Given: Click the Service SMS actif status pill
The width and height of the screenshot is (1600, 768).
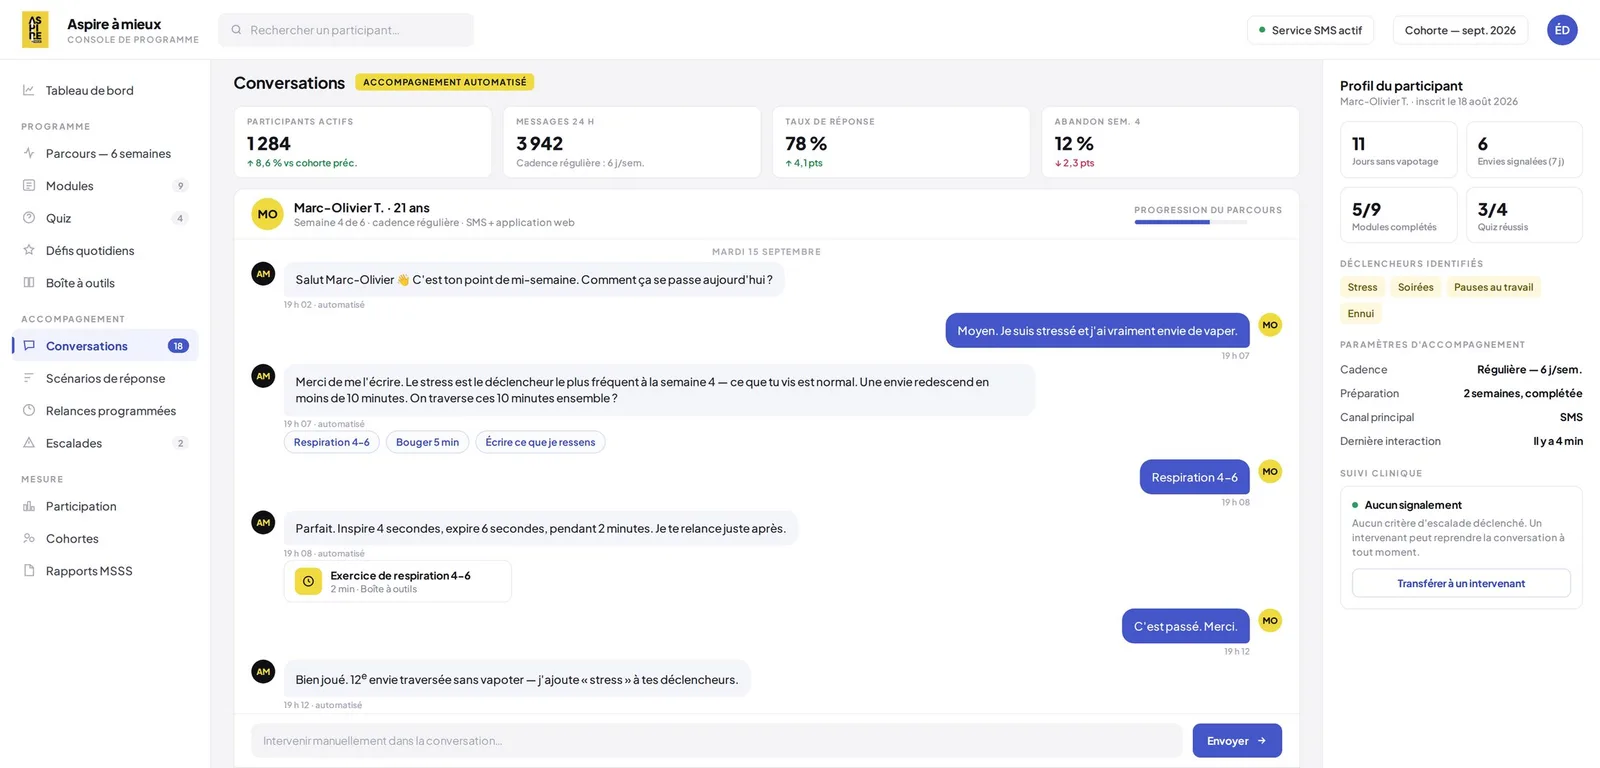Looking at the screenshot, I should point(1311,30).
